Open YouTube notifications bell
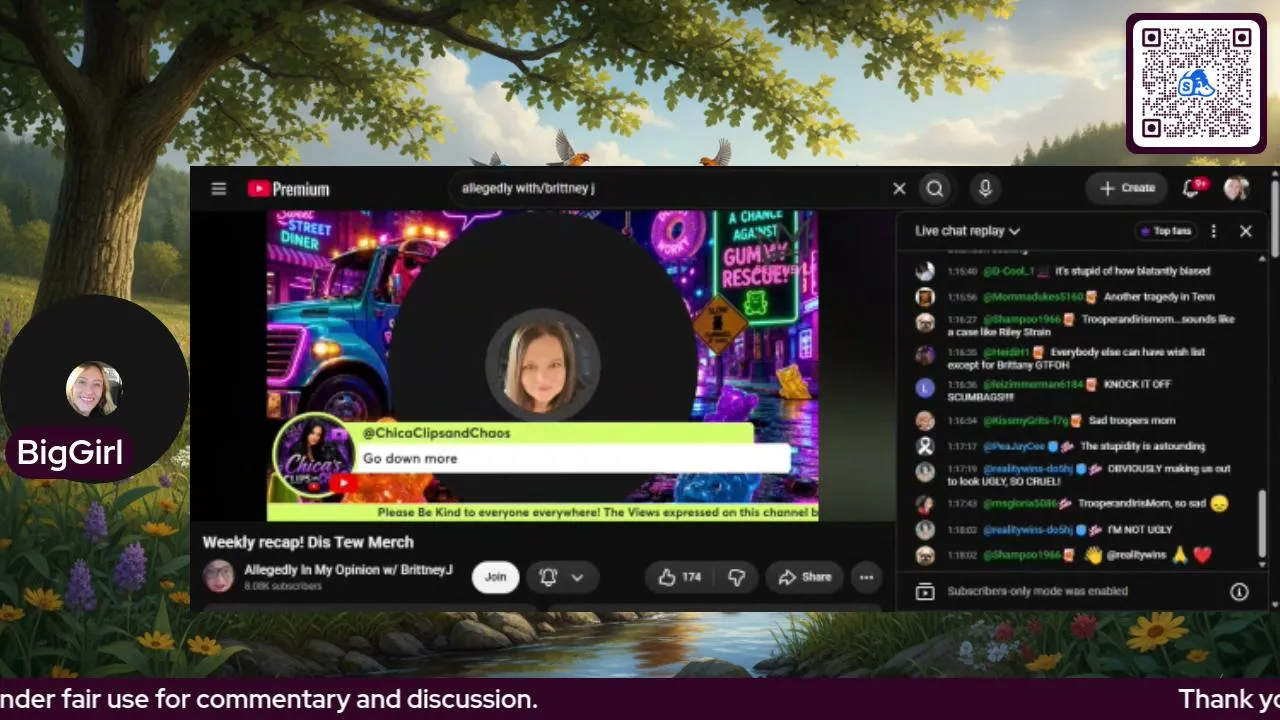This screenshot has width=1280, height=720. click(1192, 188)
